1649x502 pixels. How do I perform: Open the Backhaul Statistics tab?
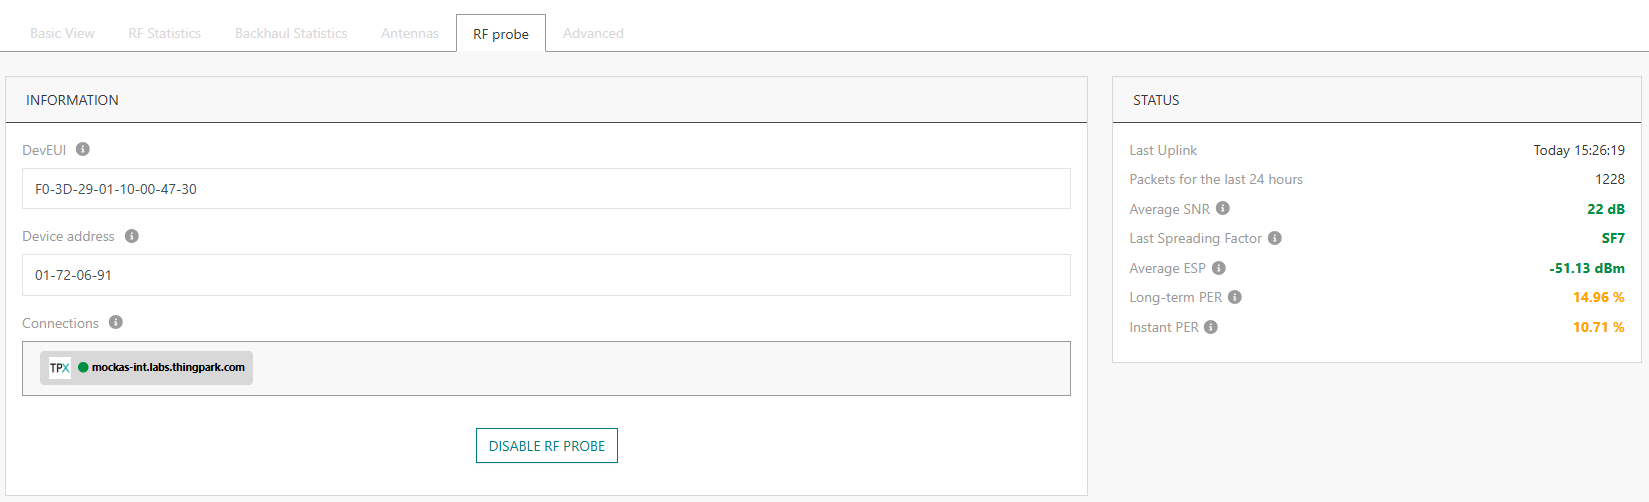(x=291, y=33)
